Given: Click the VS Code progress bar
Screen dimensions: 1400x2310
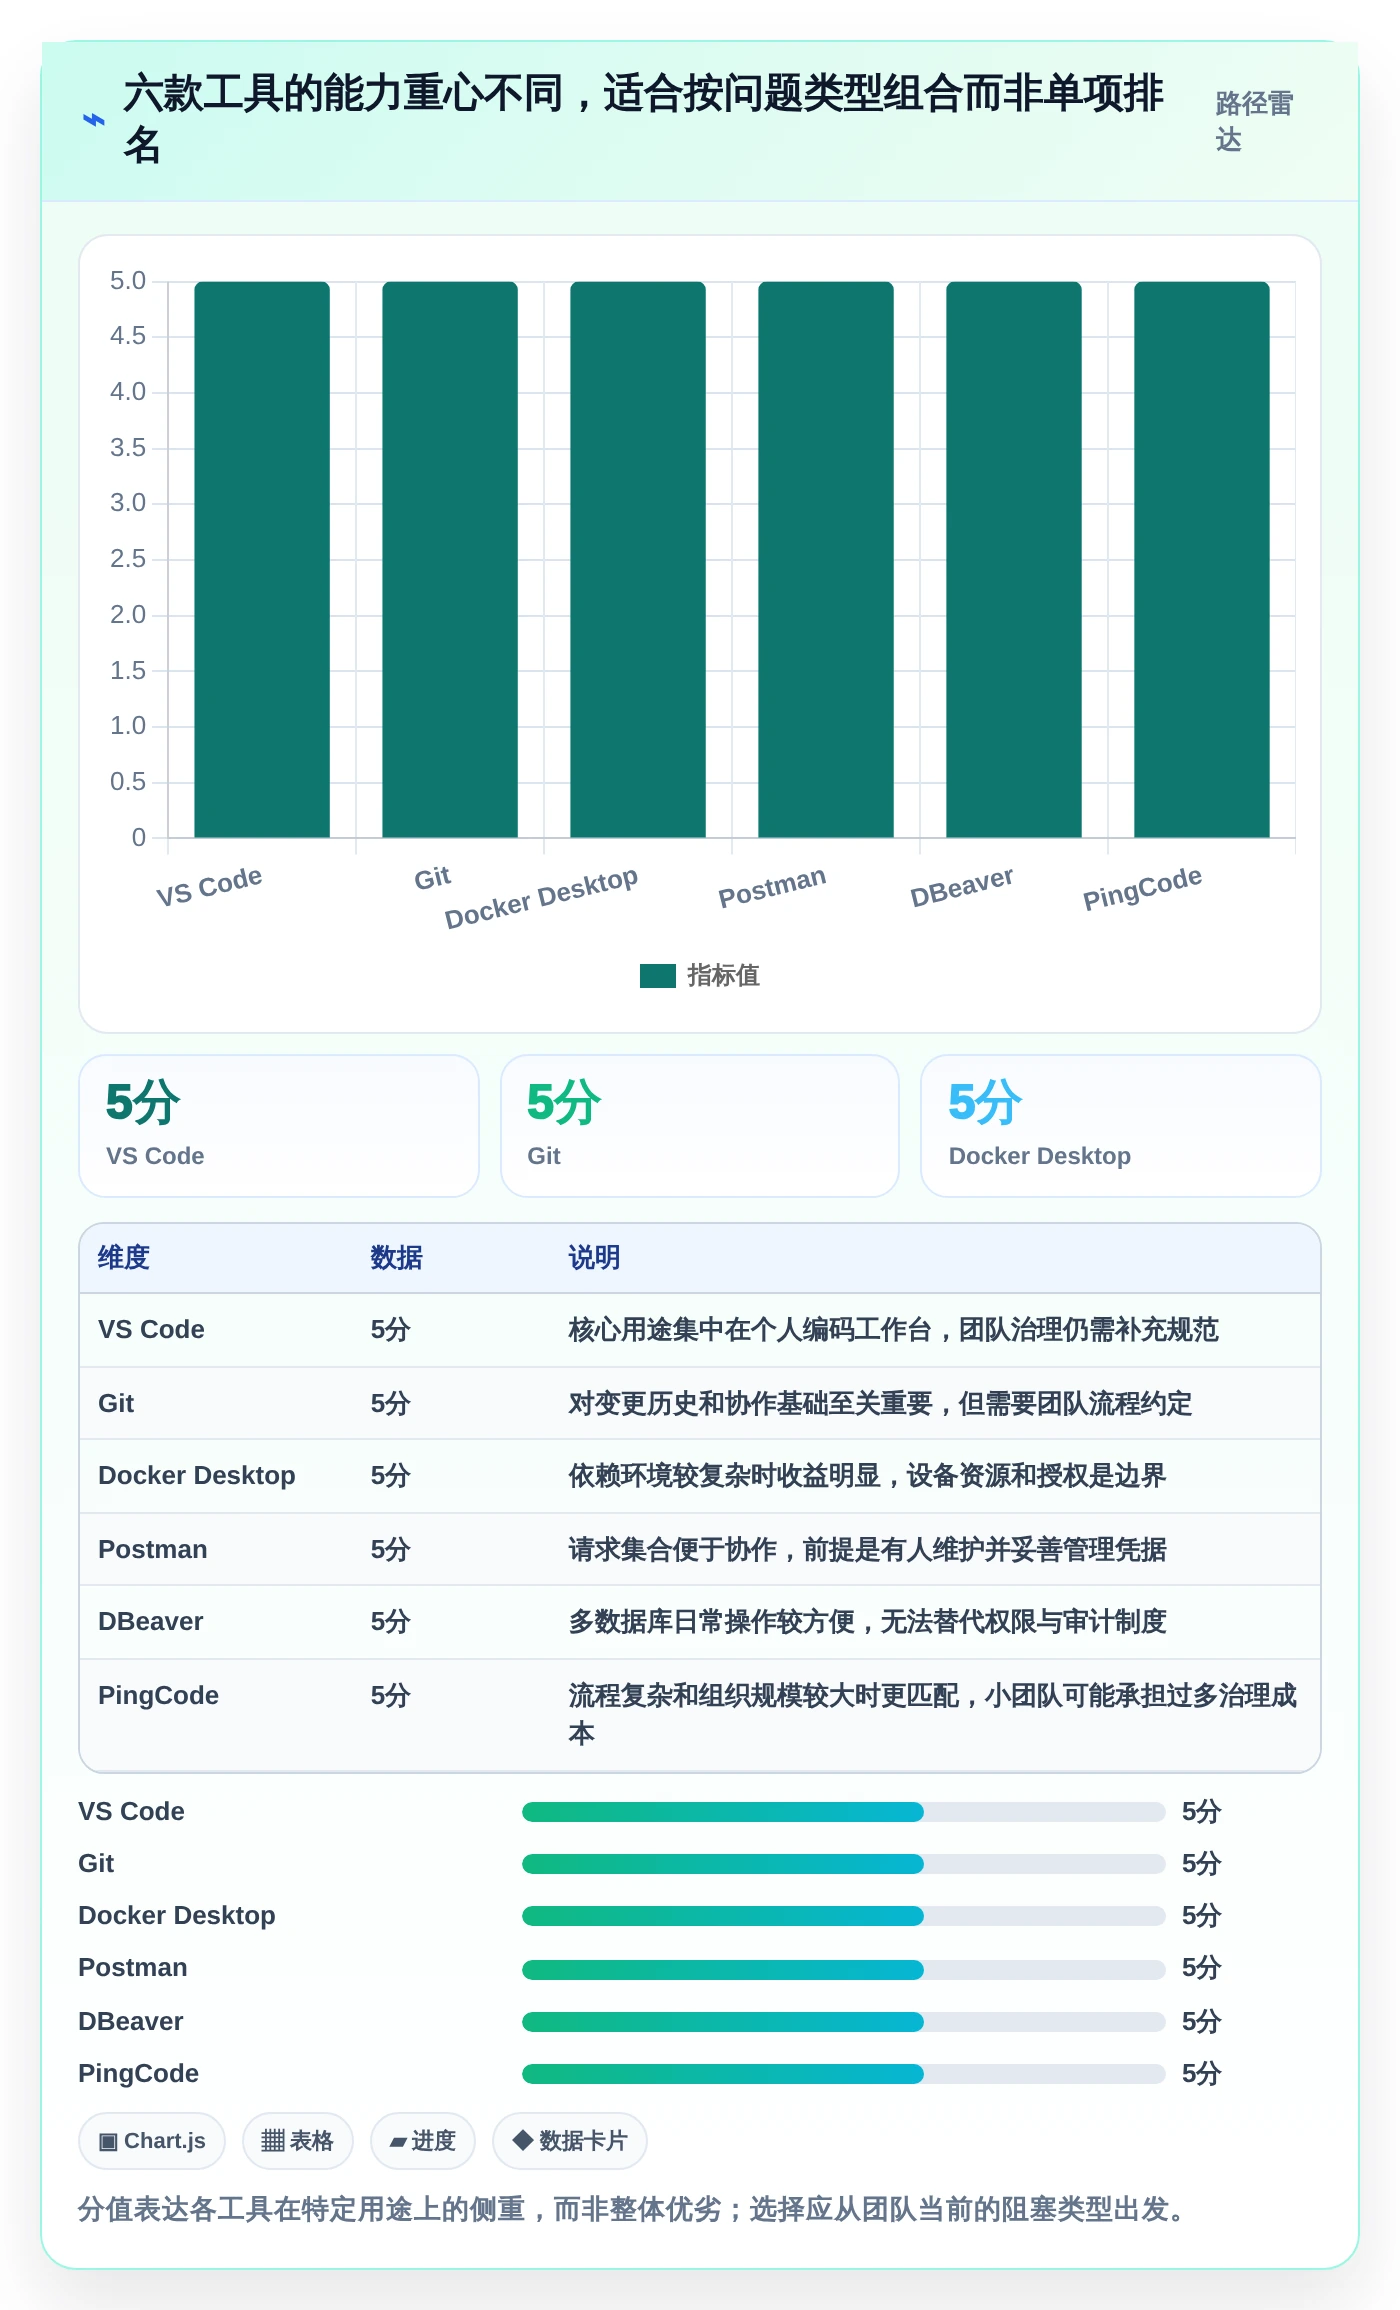Looking at the screenshot, I should (843, 1812).
